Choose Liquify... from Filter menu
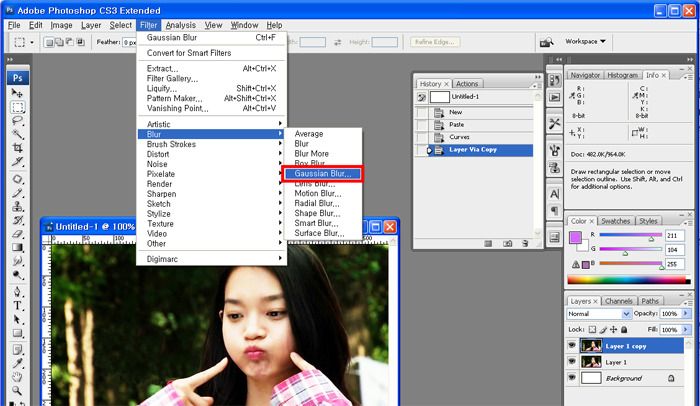Viewport: 700px width, 406px height. 212,88
